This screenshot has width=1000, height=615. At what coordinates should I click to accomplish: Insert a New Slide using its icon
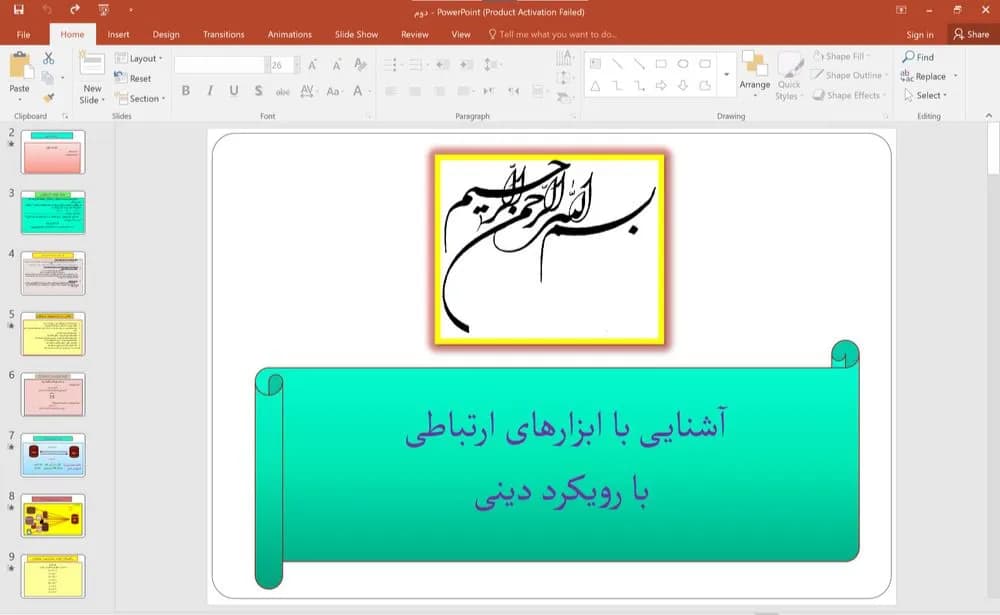coord(92,64)
